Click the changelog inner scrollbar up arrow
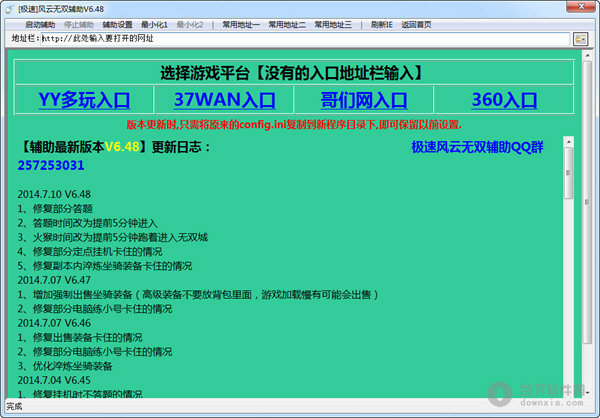 click(x=569, y=142)
